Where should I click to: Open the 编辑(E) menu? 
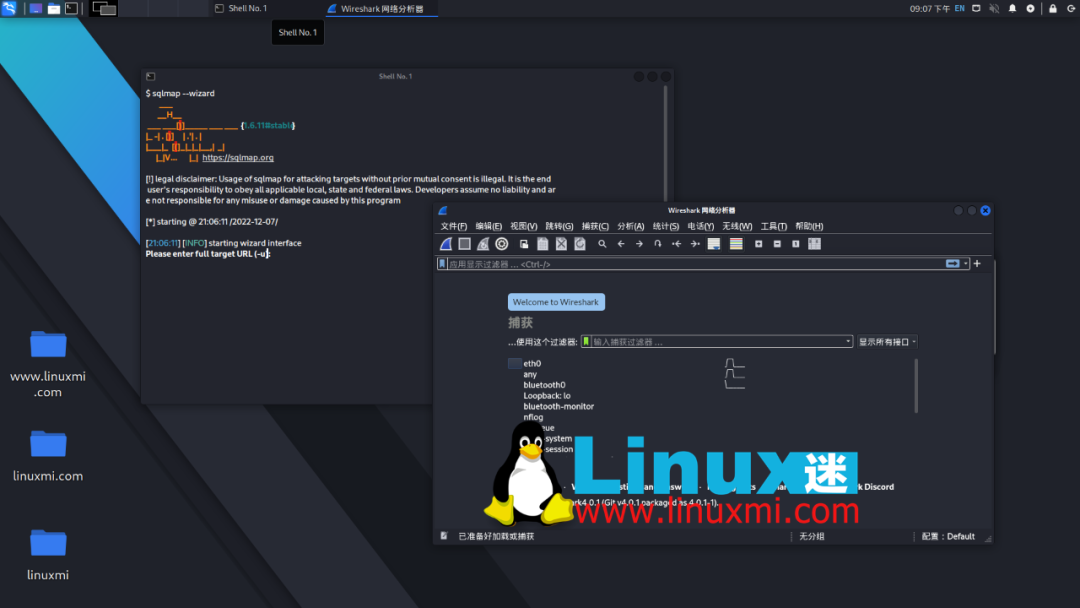pos(488,226)
